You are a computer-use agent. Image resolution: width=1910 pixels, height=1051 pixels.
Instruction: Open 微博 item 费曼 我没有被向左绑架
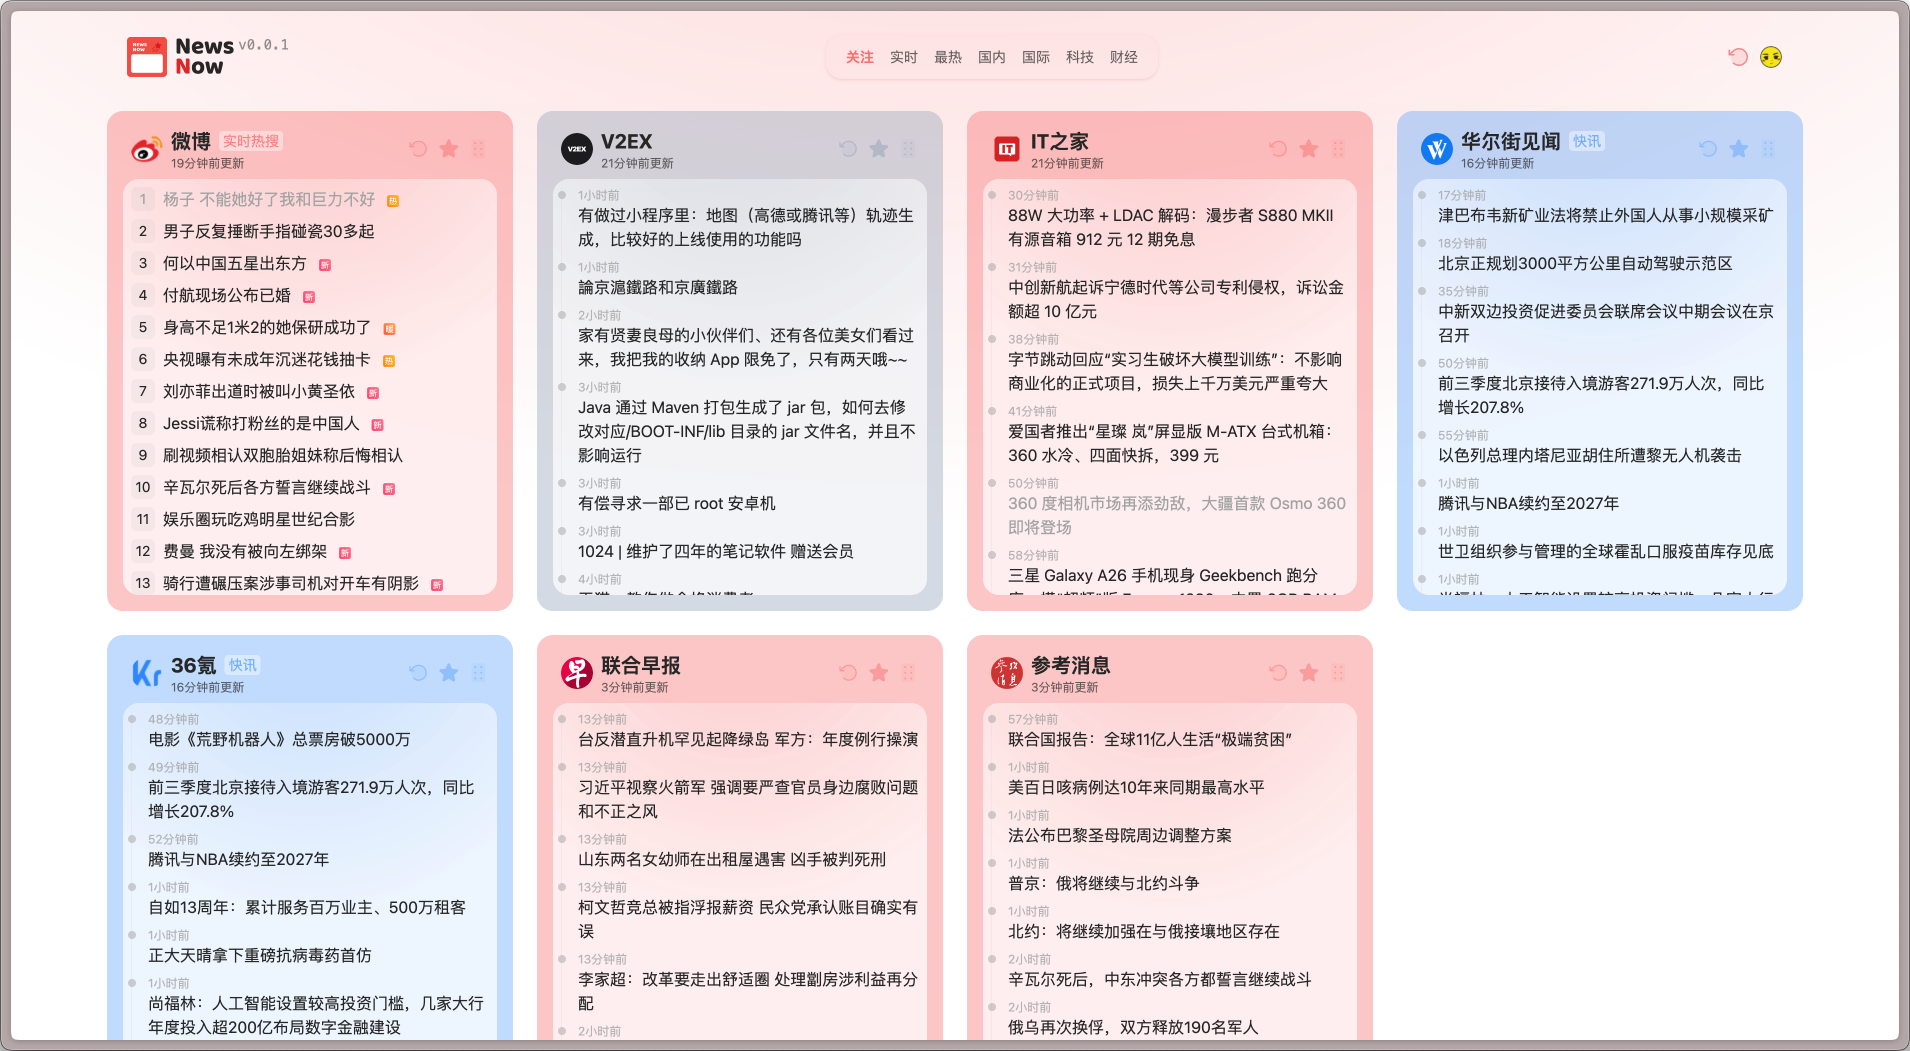click(245, 551)
